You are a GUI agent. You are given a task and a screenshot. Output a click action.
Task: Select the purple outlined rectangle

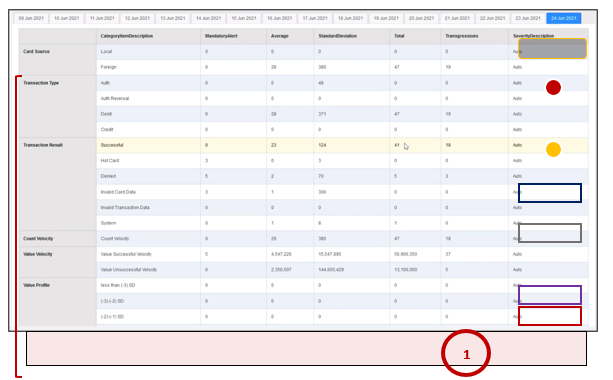pos(550,295)
